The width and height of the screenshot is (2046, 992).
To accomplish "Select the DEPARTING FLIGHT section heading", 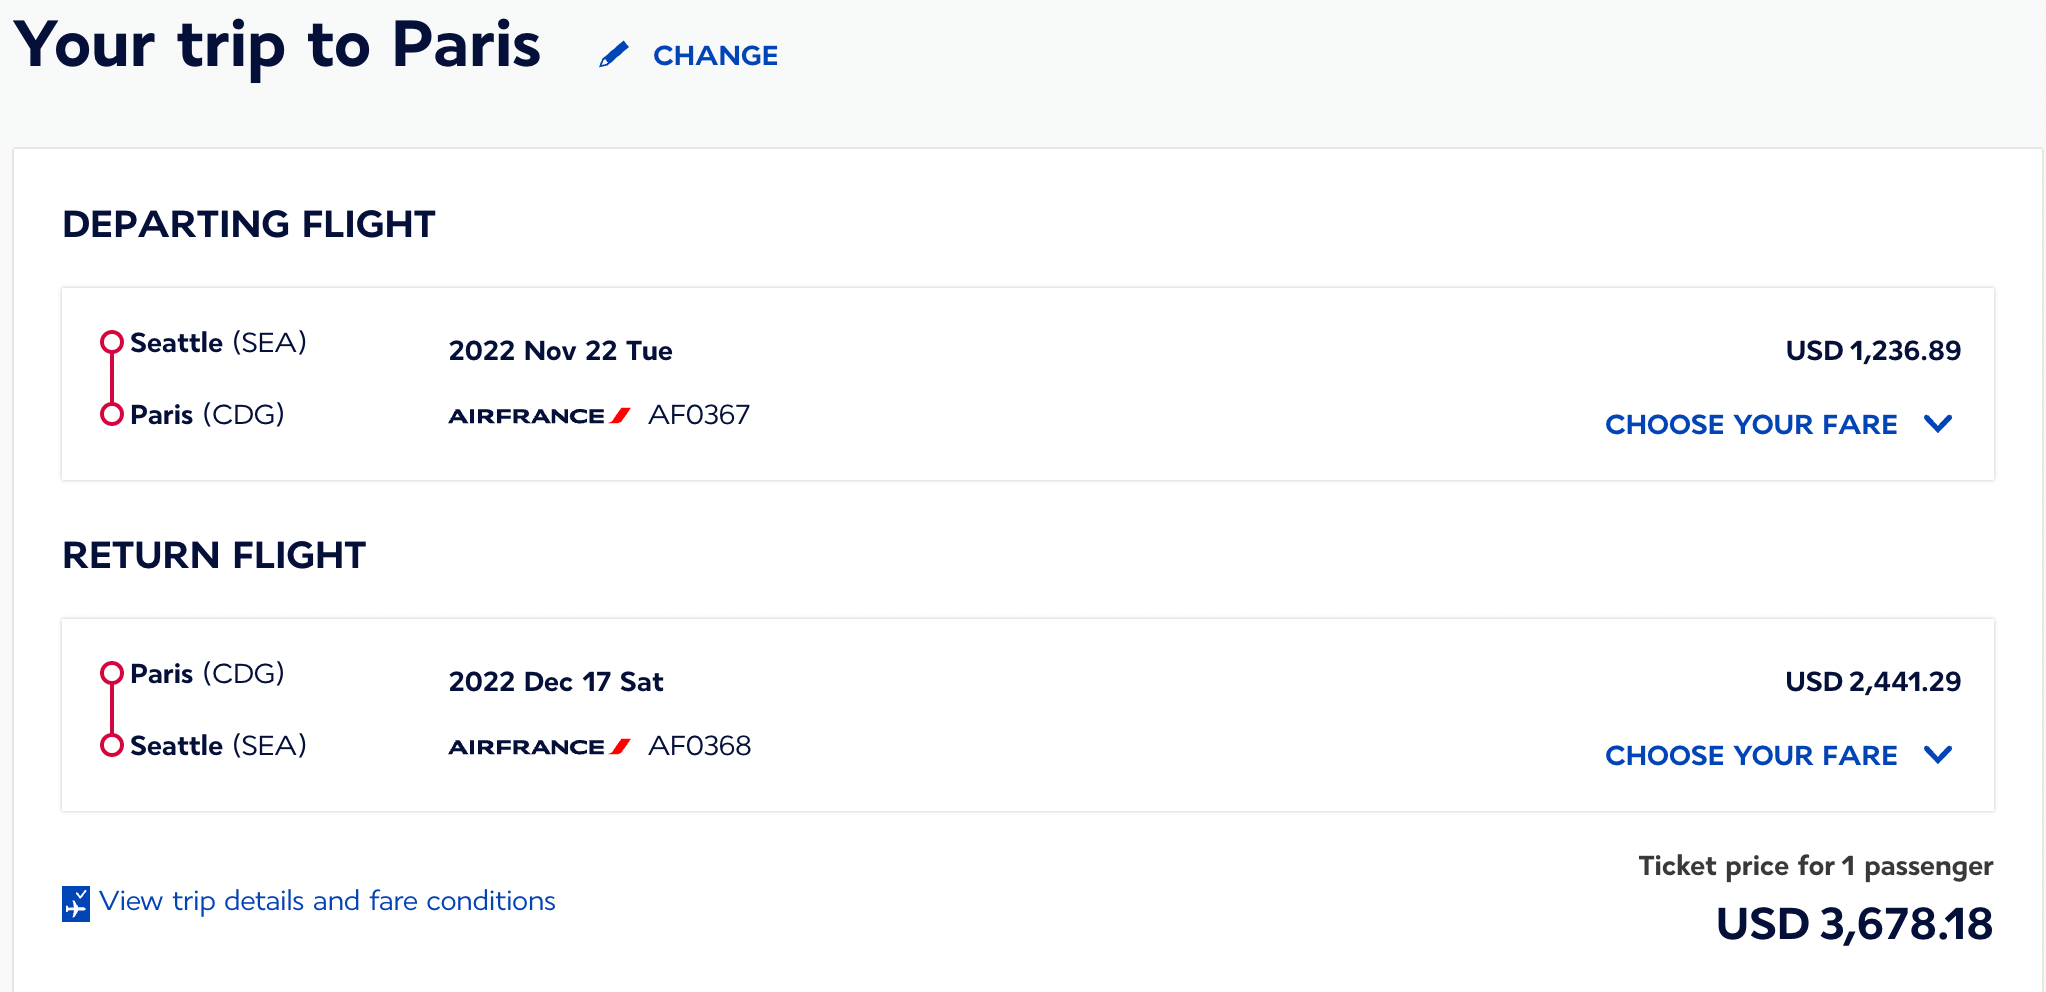I will [249, 223].
